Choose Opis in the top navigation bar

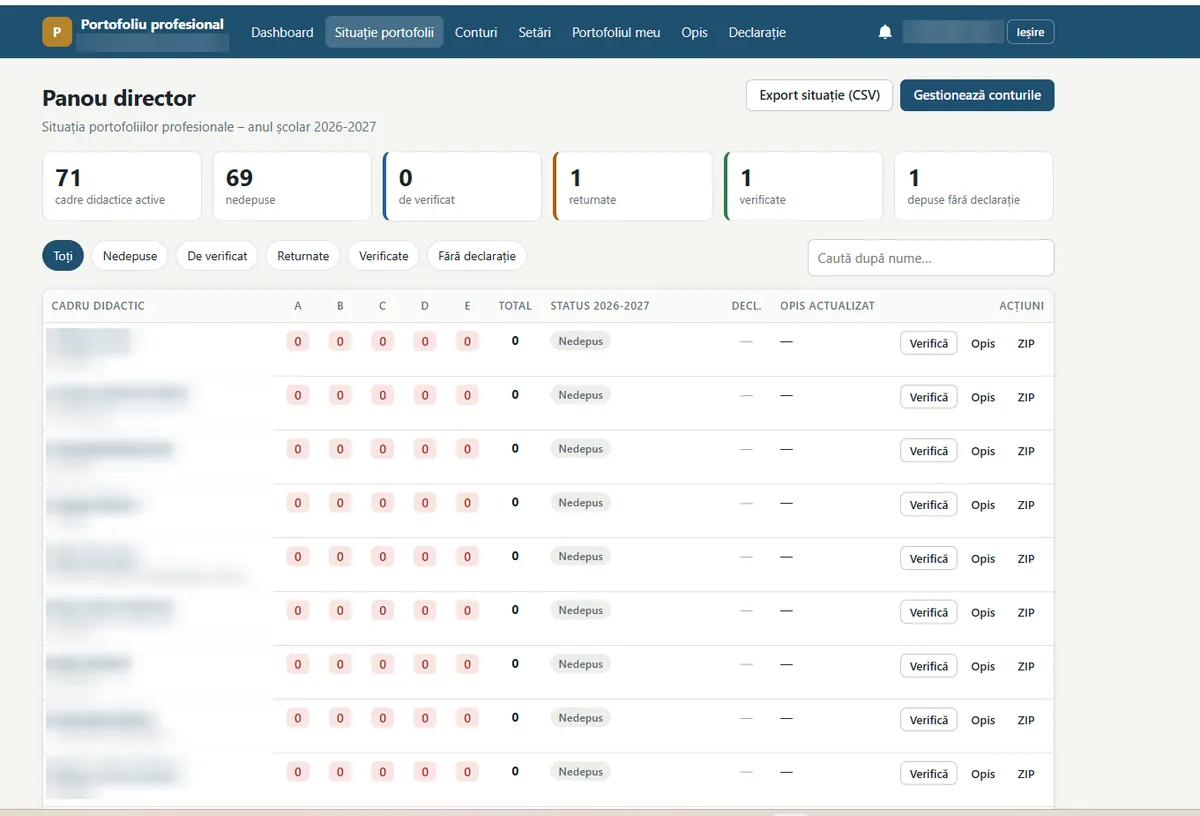[695, 32]
